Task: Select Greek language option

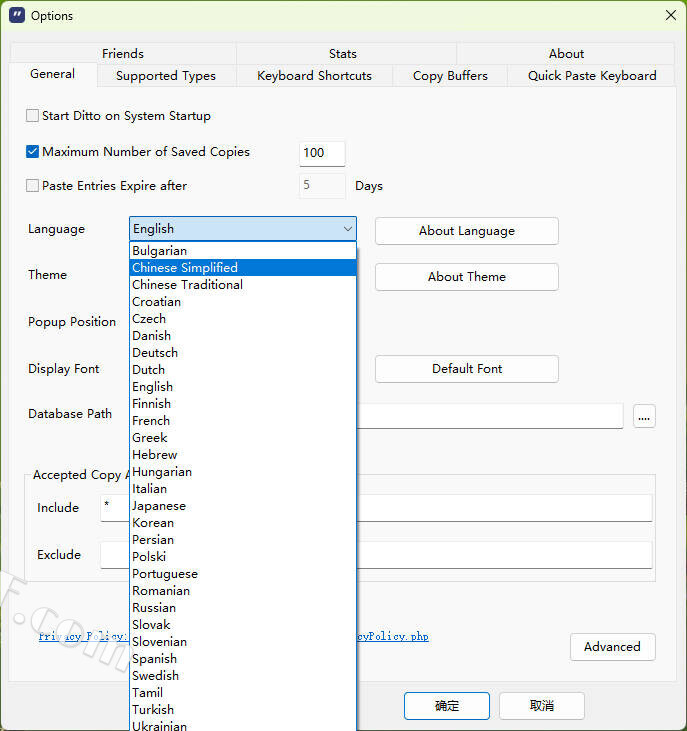Action: 243,438
